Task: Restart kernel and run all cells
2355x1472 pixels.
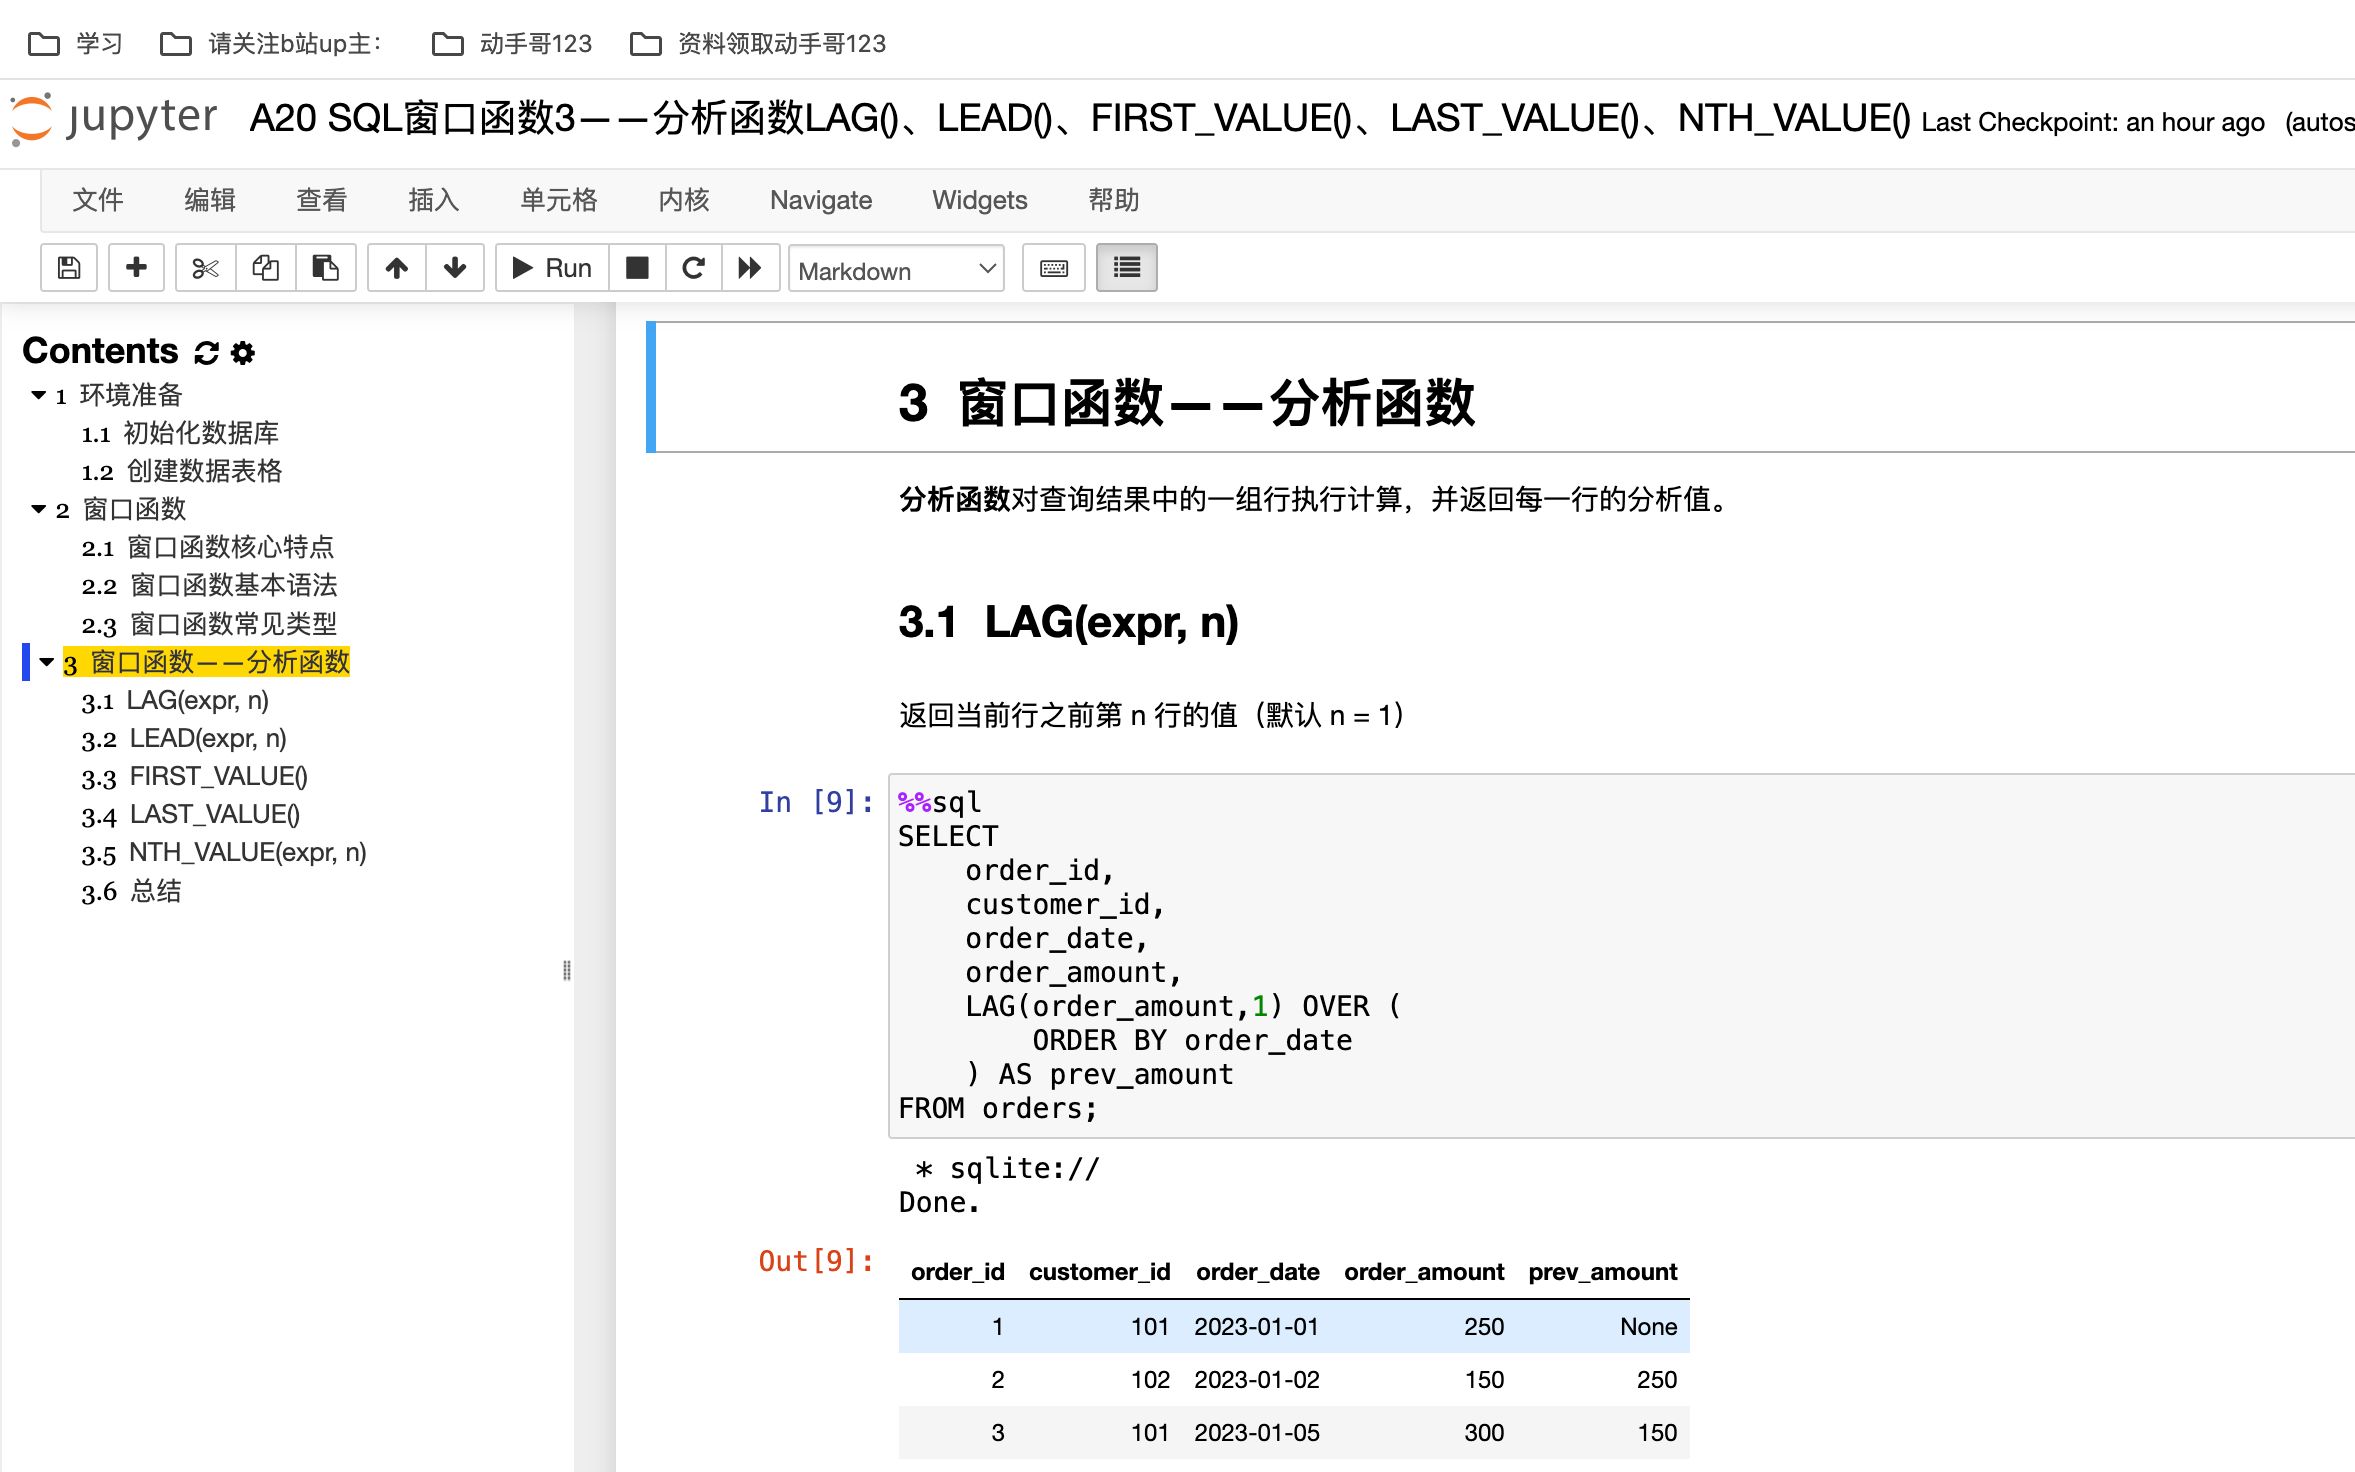Action: (x=751, y=267)
